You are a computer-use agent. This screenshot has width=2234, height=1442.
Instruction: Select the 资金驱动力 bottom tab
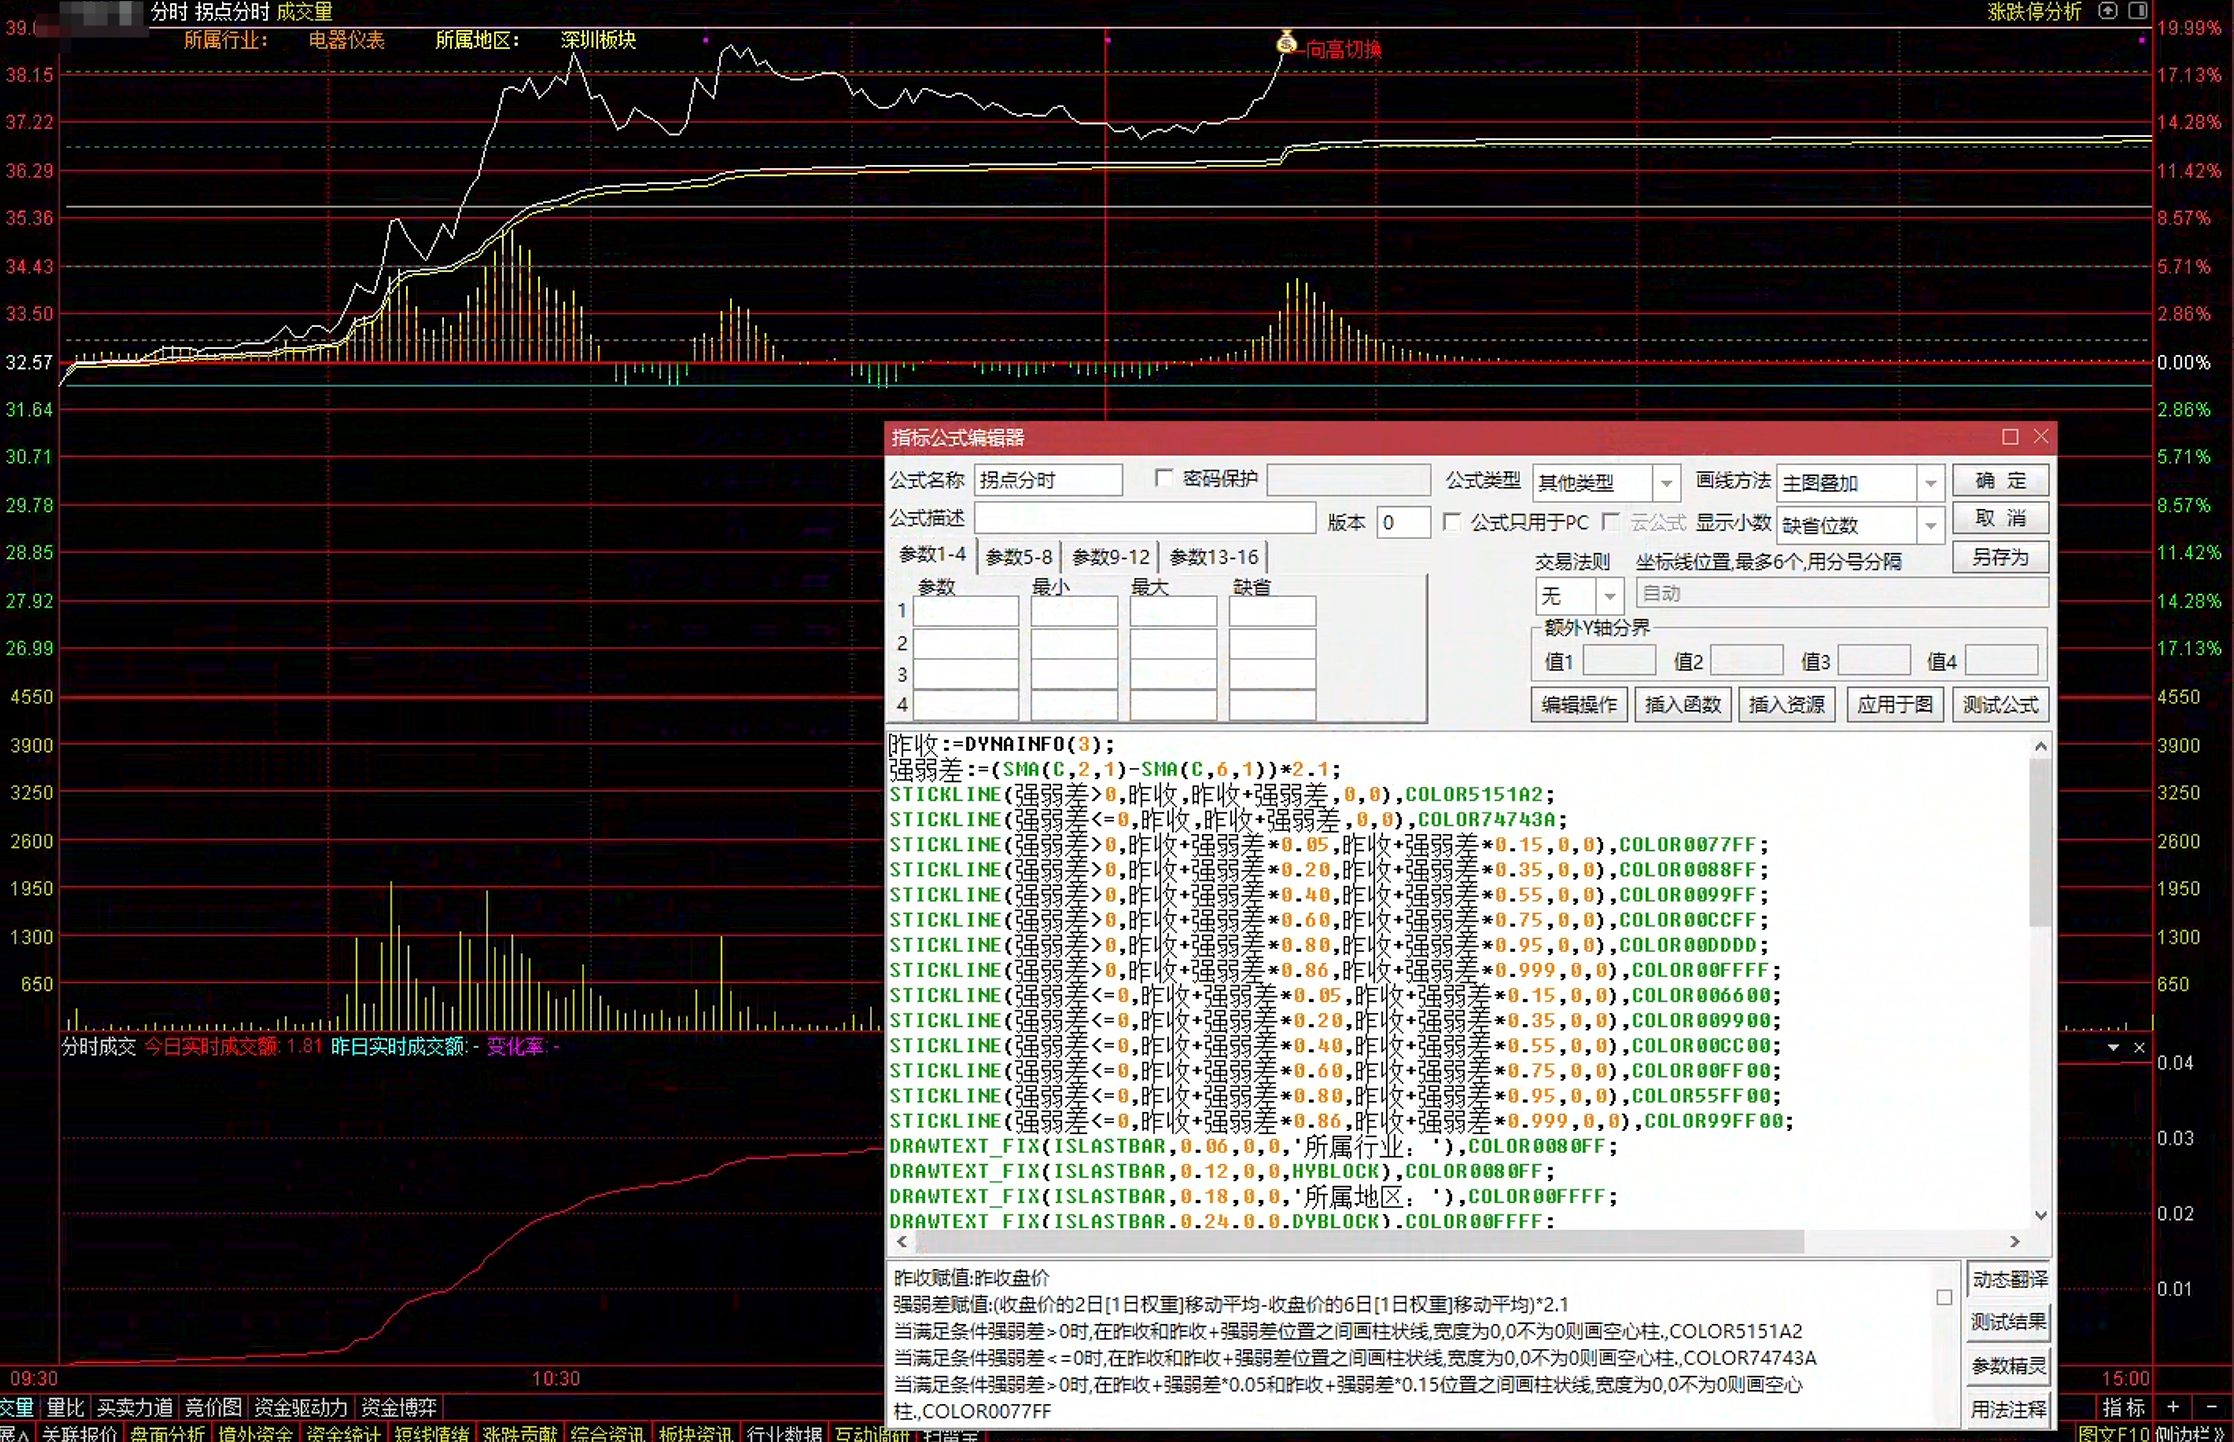pyautogui.click(x=300, y=1407)
